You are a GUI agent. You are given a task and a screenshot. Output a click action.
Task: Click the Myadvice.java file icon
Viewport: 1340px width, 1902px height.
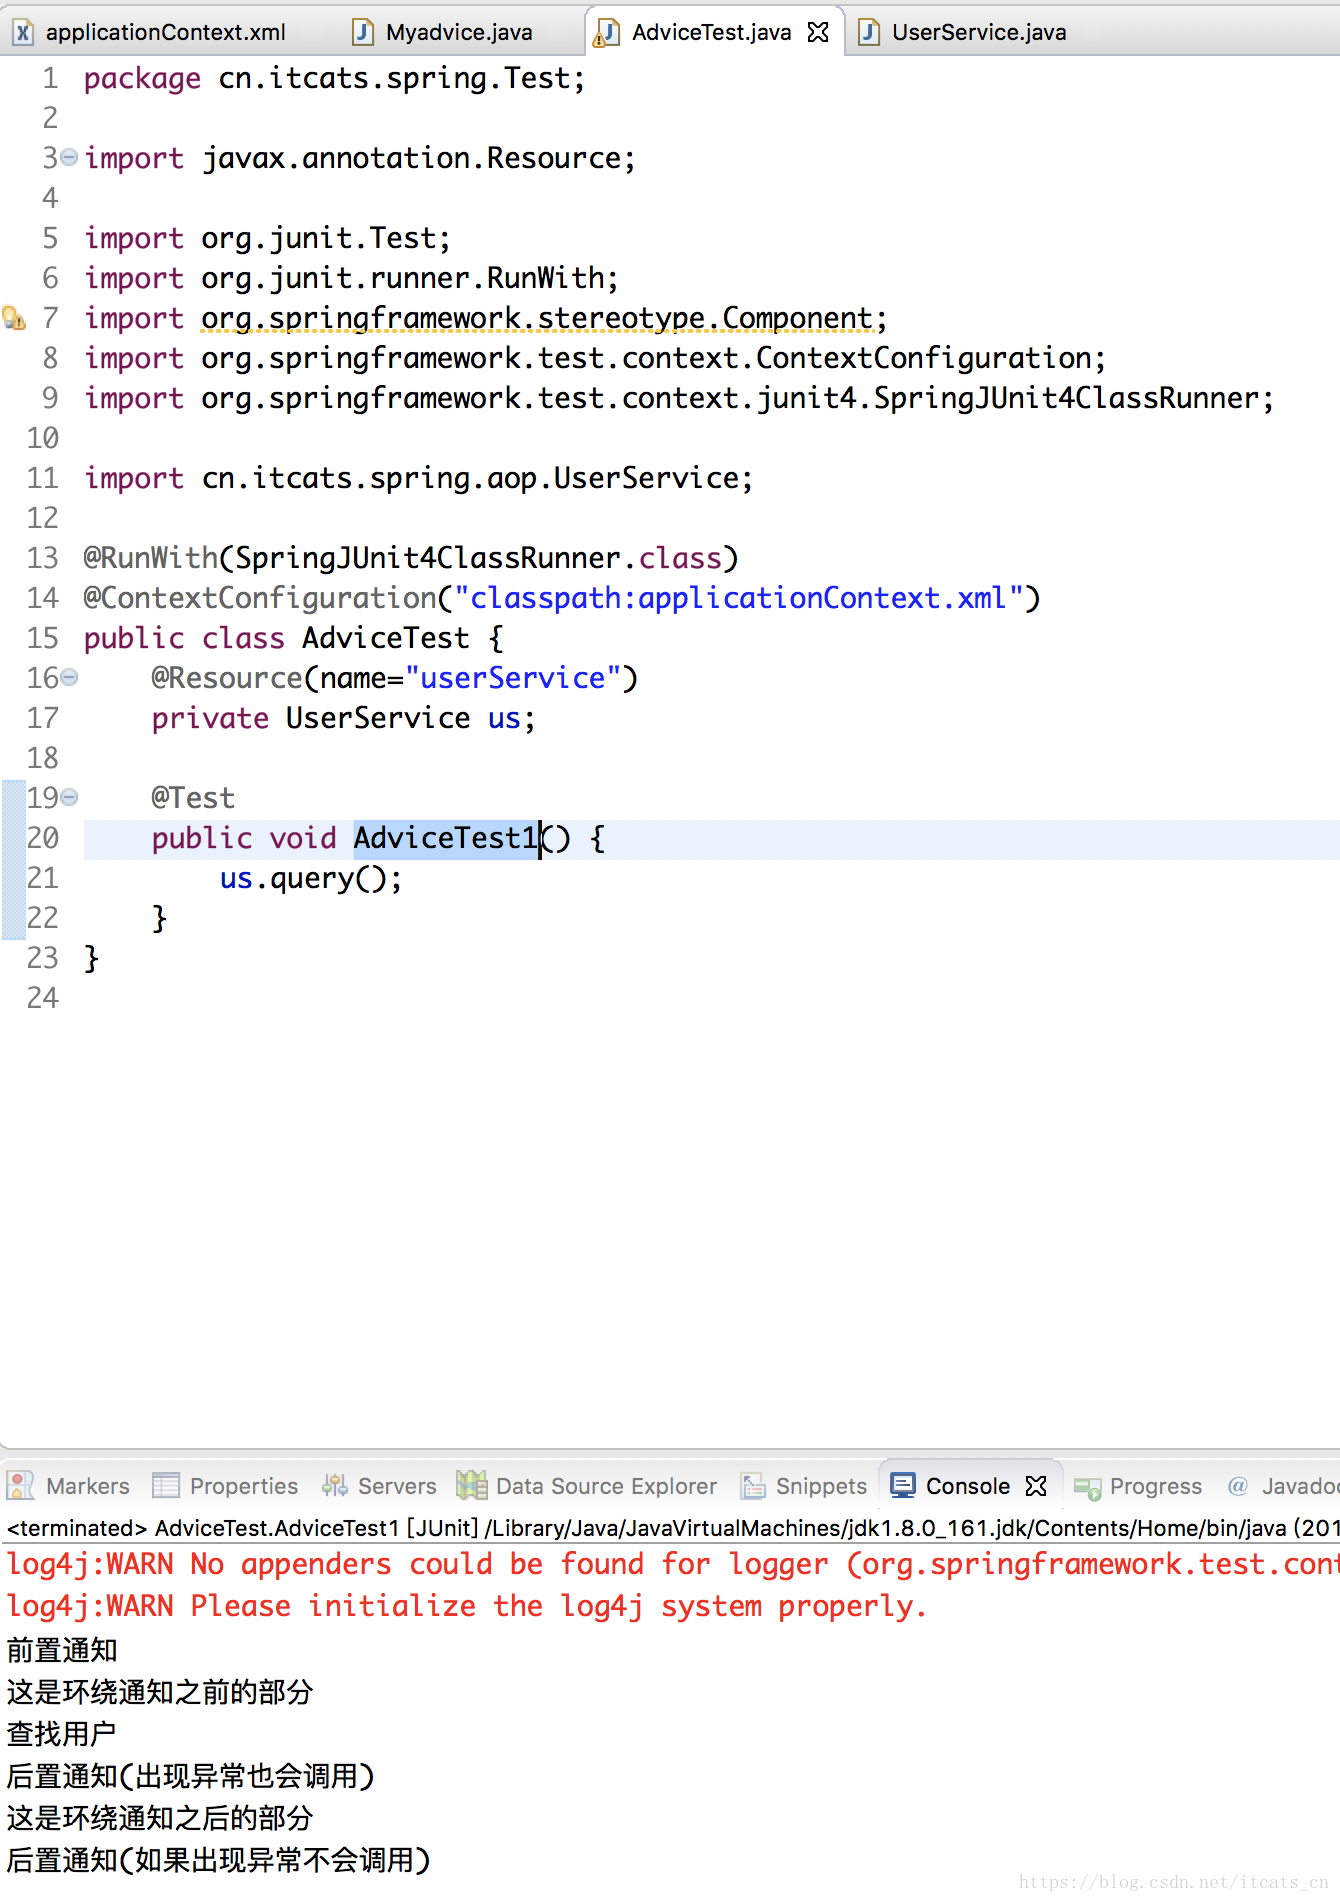[x=363, y=33]
